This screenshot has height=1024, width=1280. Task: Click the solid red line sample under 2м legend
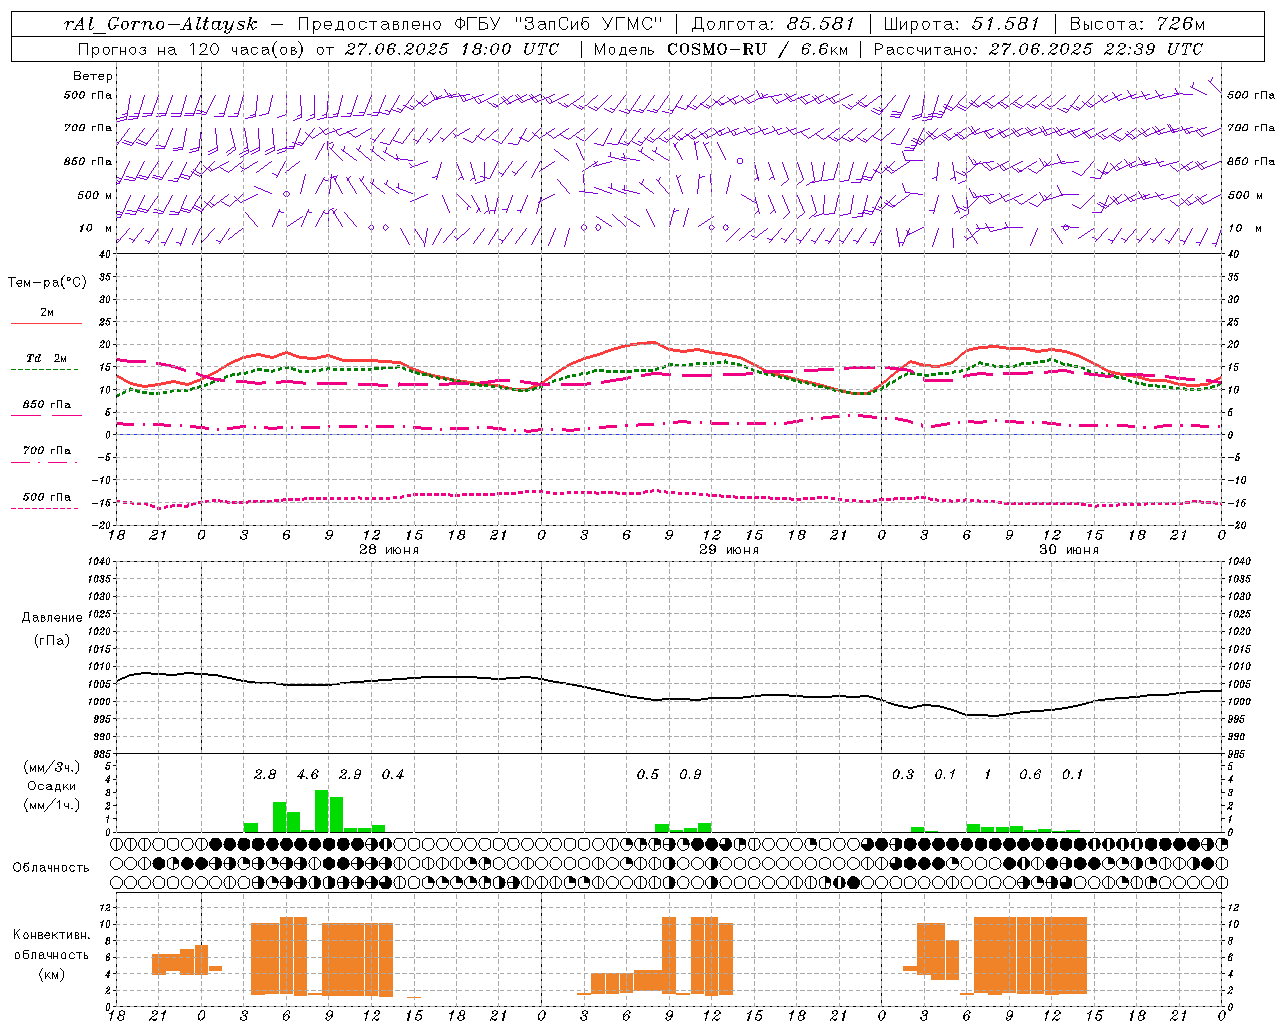coord(46,323)
